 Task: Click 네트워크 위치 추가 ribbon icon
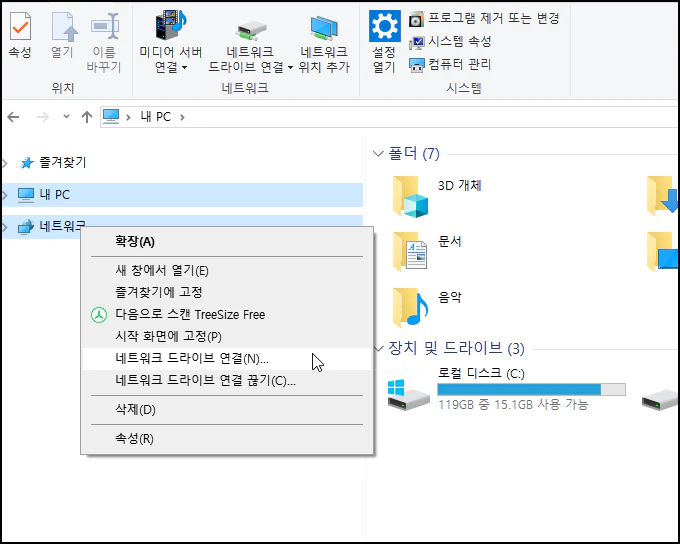(324, 43)
